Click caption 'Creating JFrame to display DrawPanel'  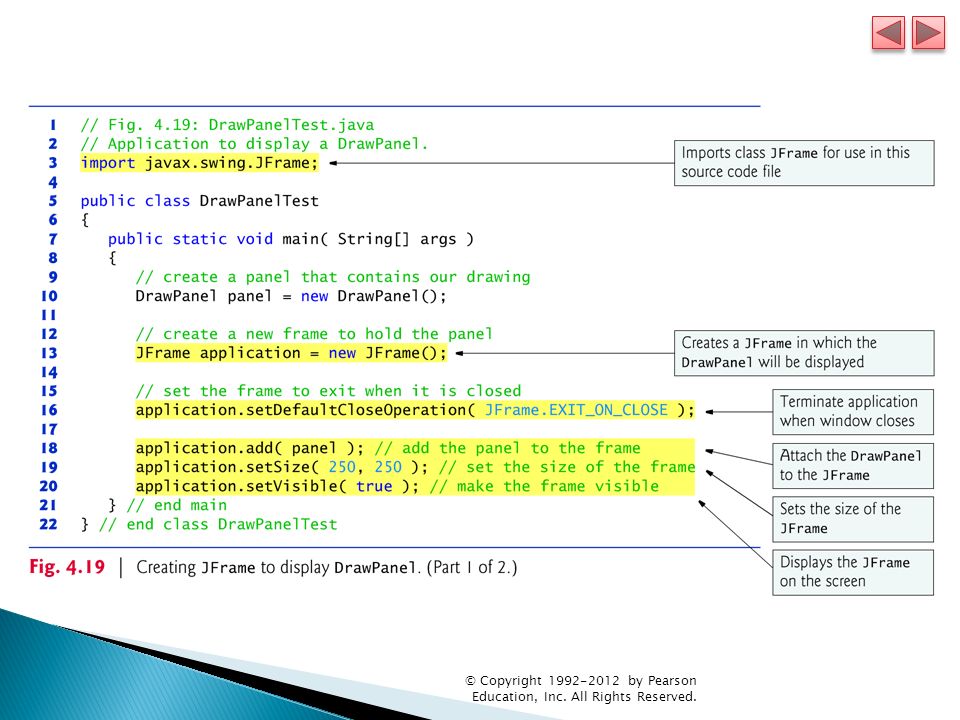point(277,568)
